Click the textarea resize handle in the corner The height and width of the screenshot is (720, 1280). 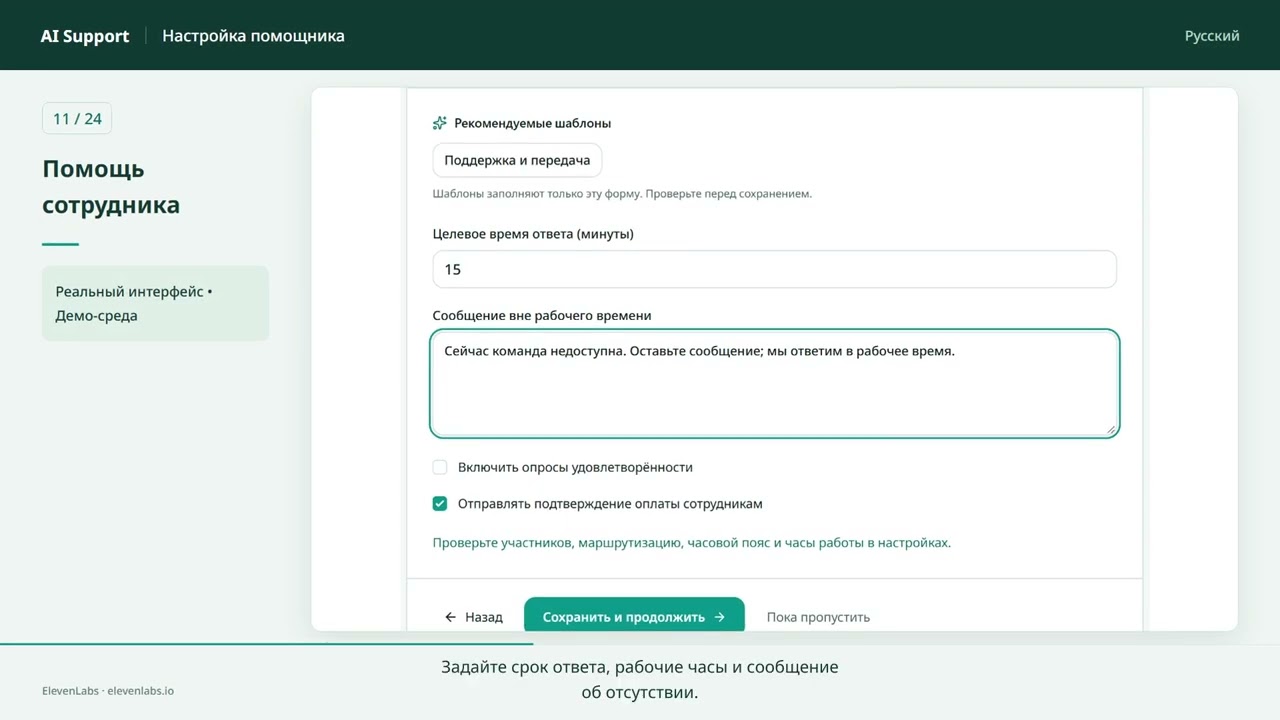point(1109,428)
